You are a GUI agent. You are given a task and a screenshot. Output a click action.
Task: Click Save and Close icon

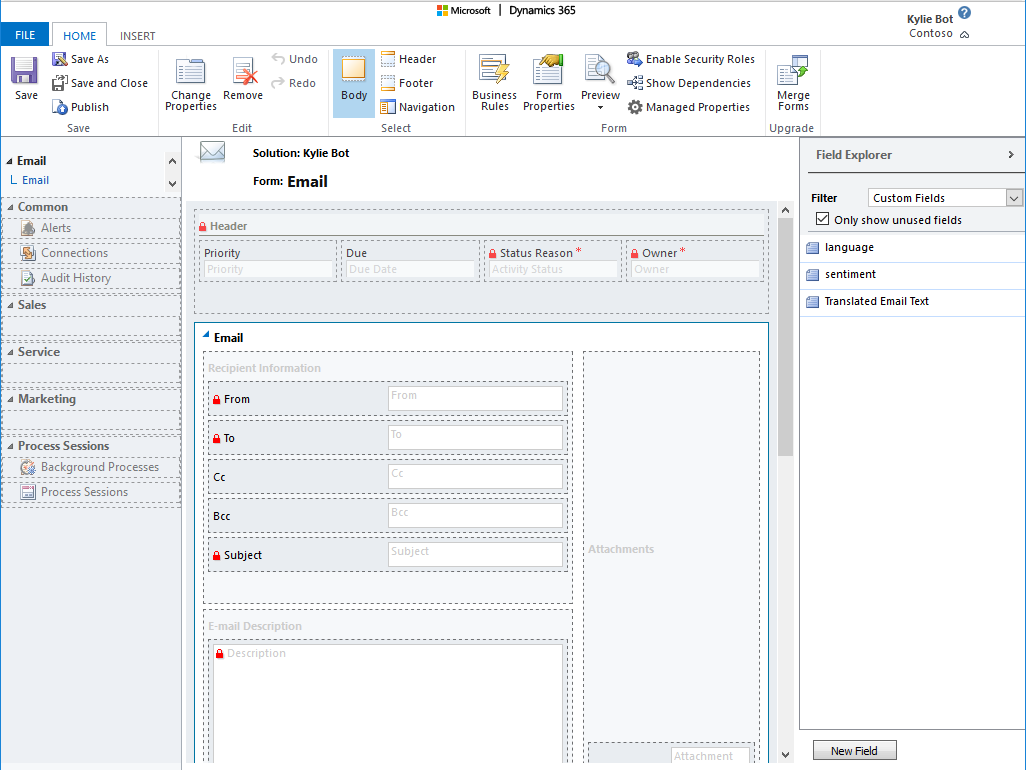click(60, 83)
